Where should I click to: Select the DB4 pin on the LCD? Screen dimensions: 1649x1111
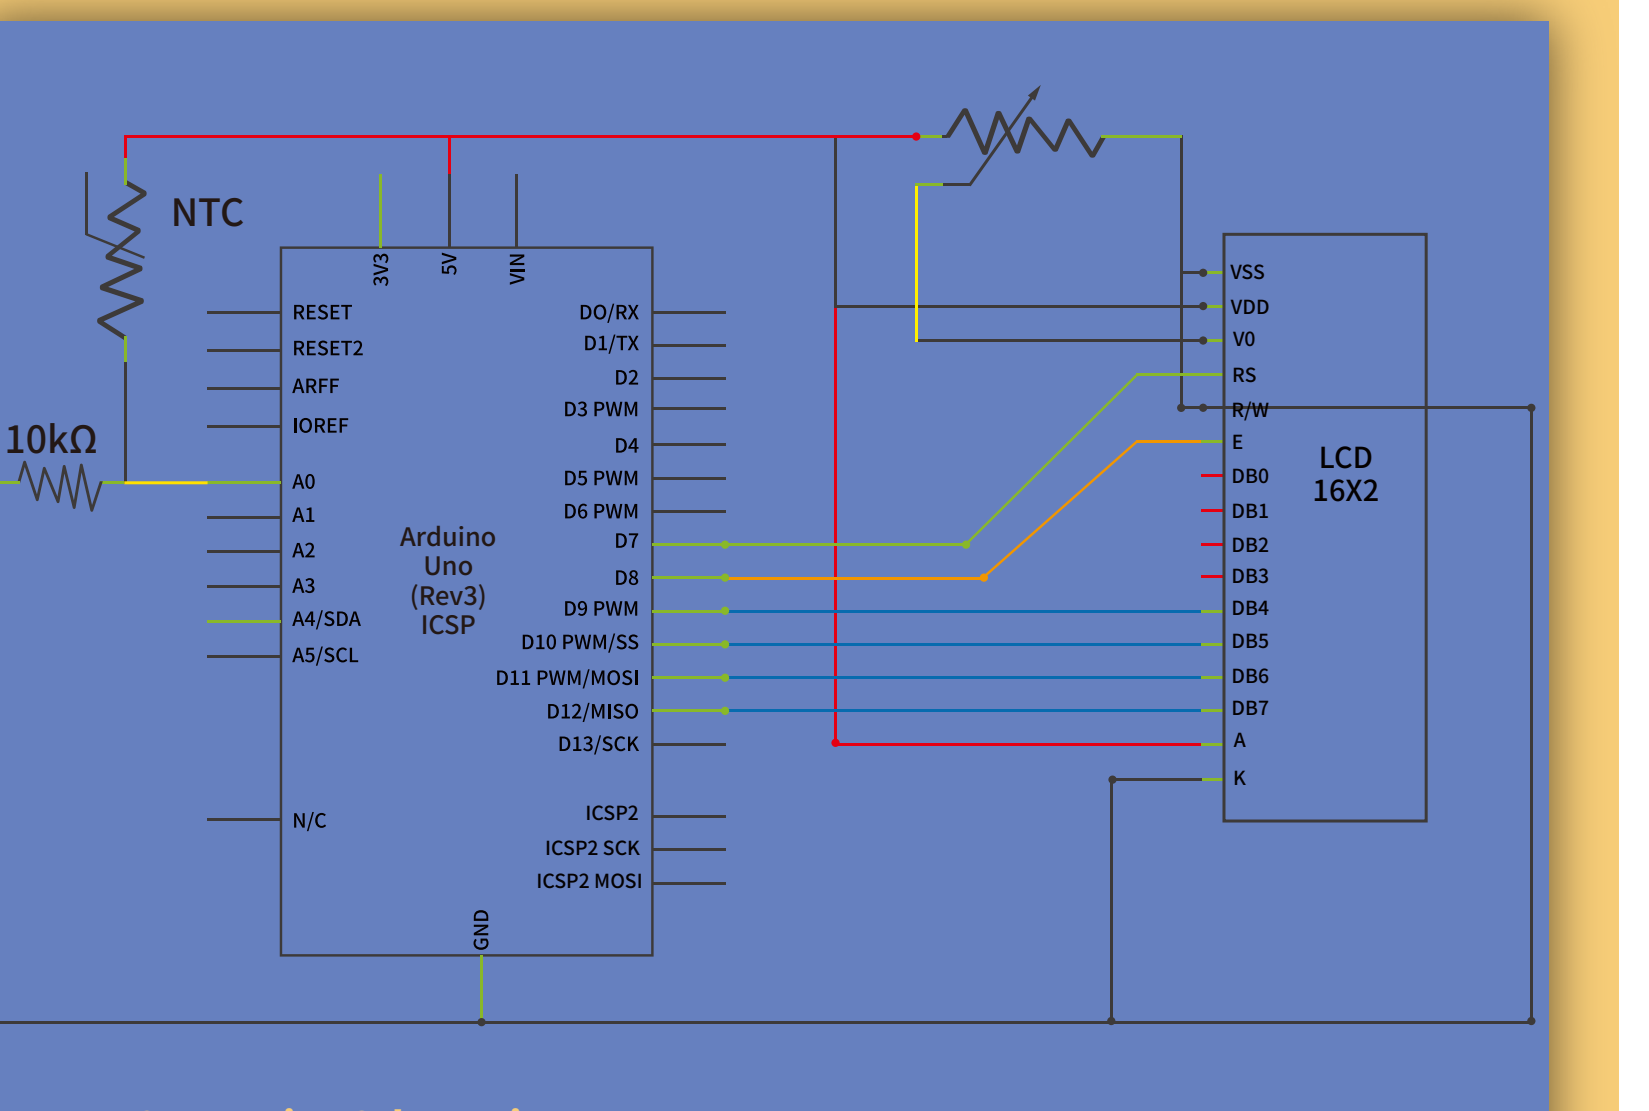pyautogui.click(x=1250, y=608)
